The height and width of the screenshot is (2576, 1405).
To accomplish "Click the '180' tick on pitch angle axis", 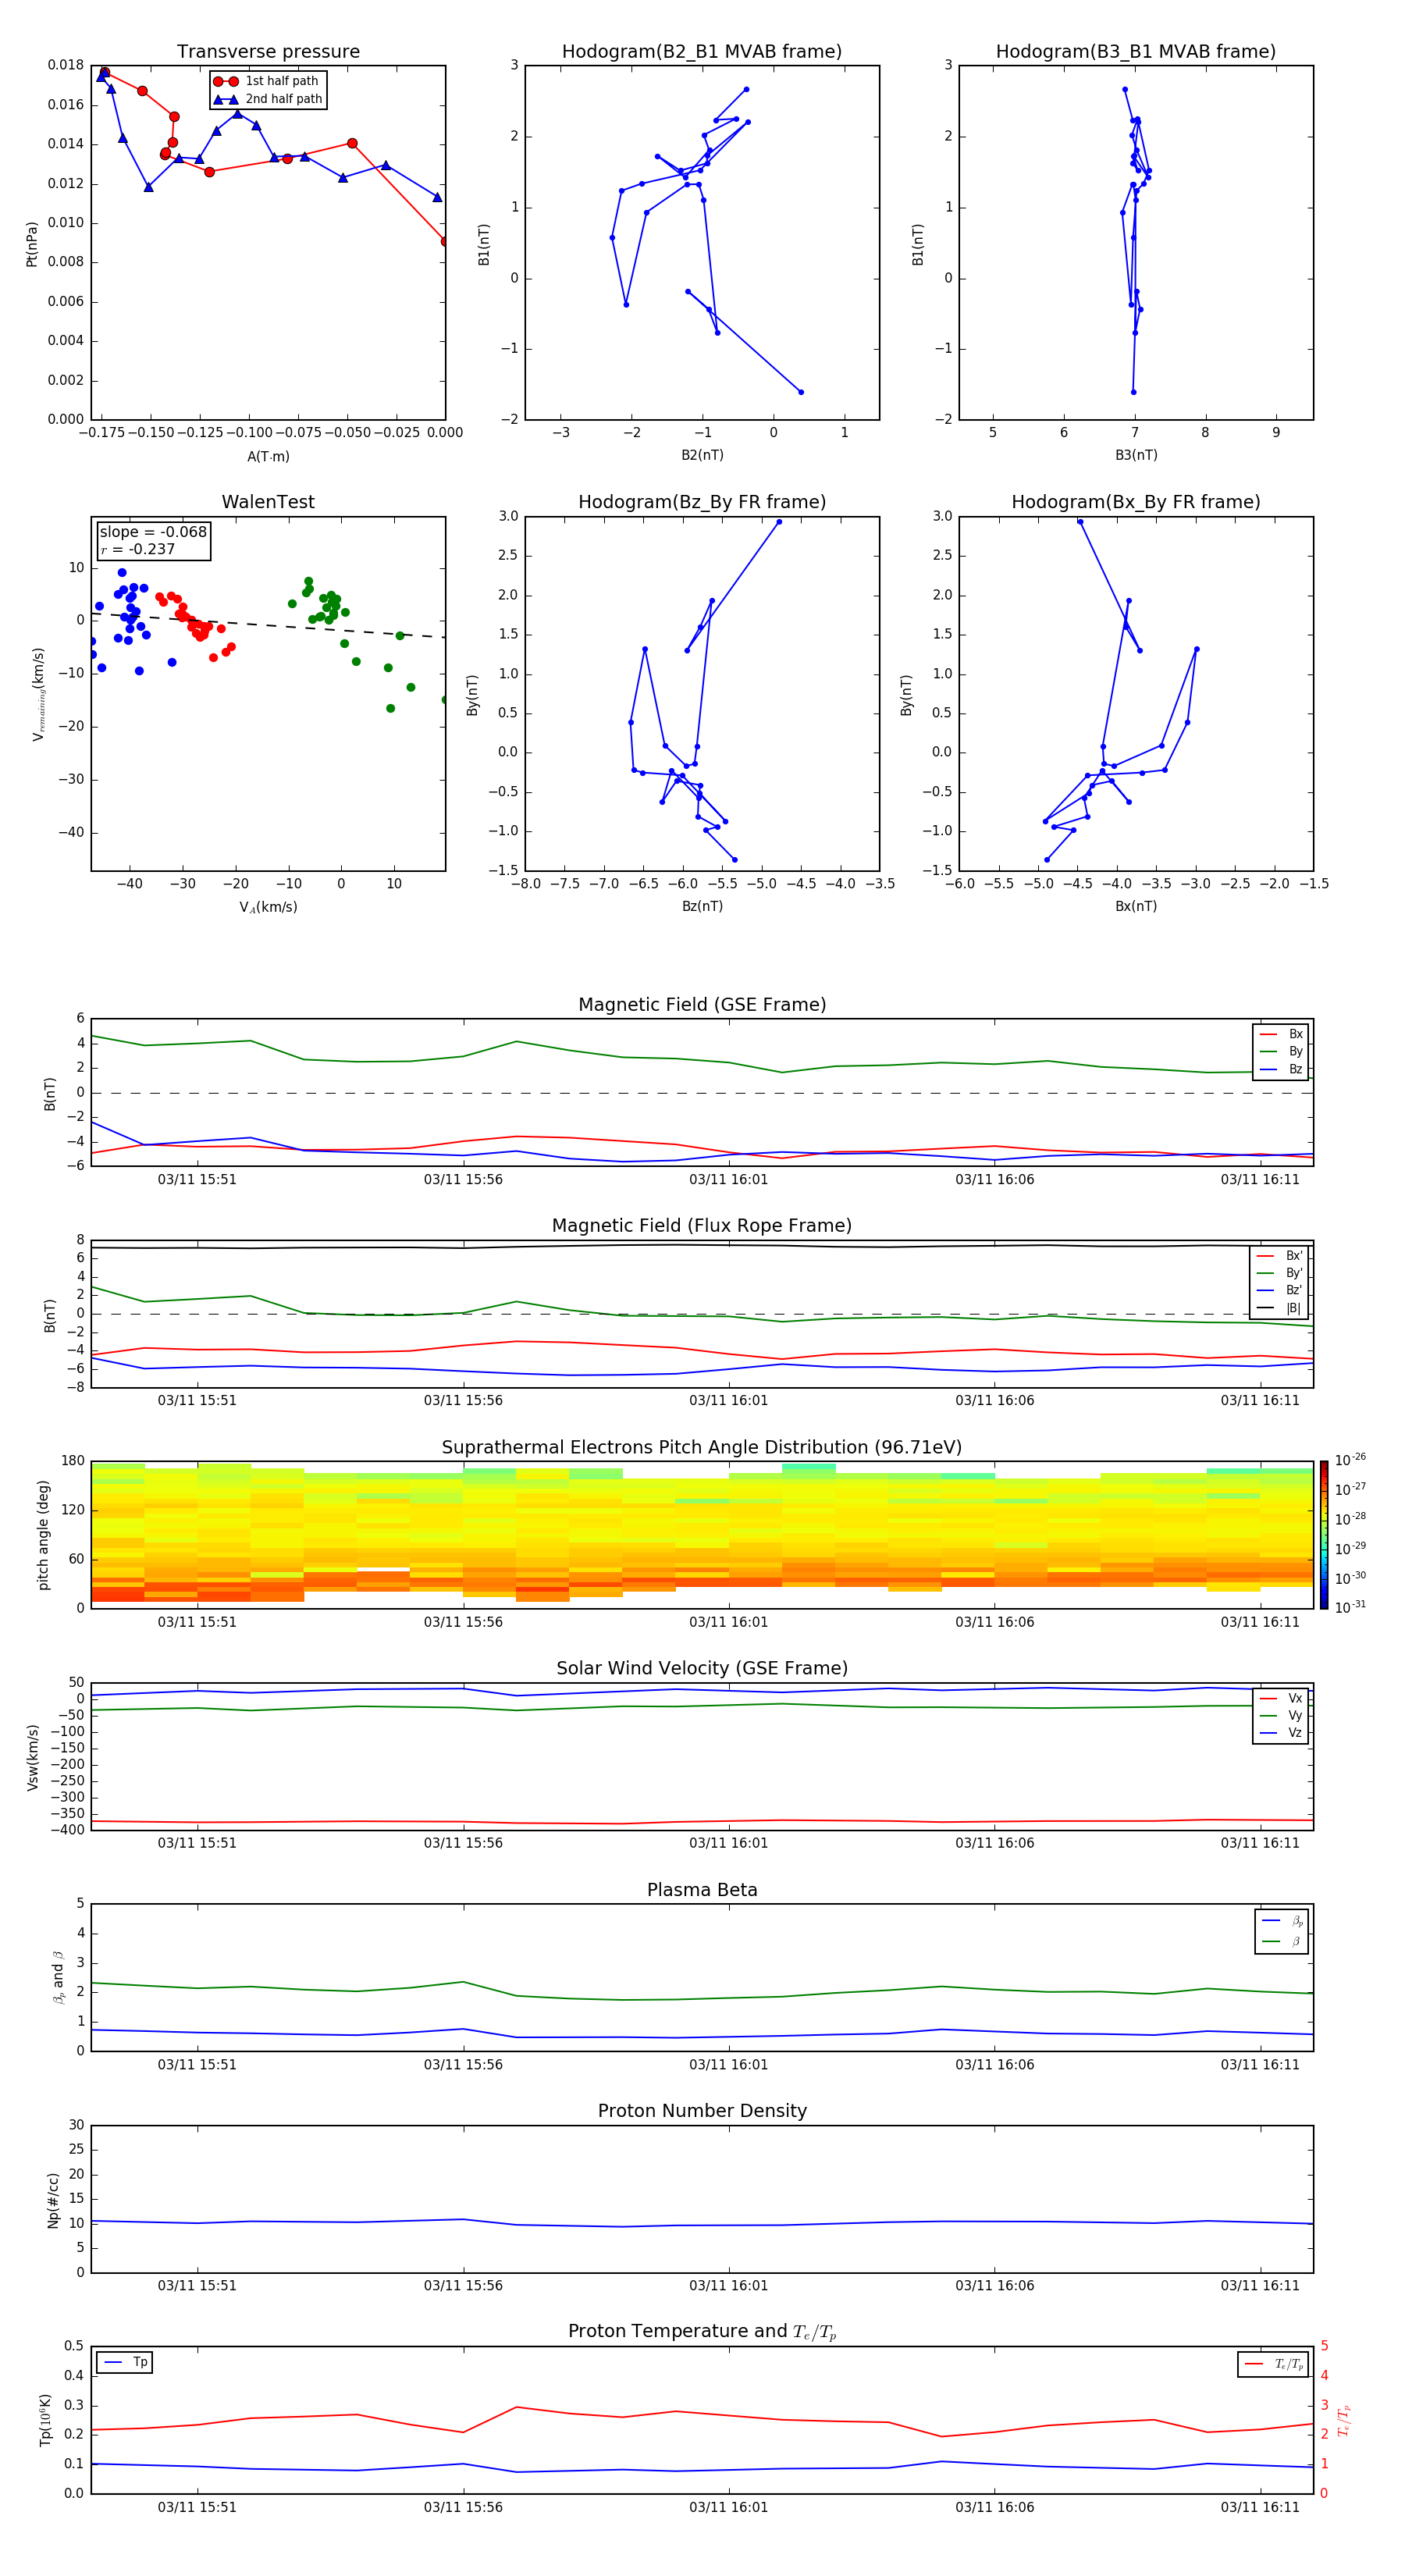I will tap(73, 1461).
